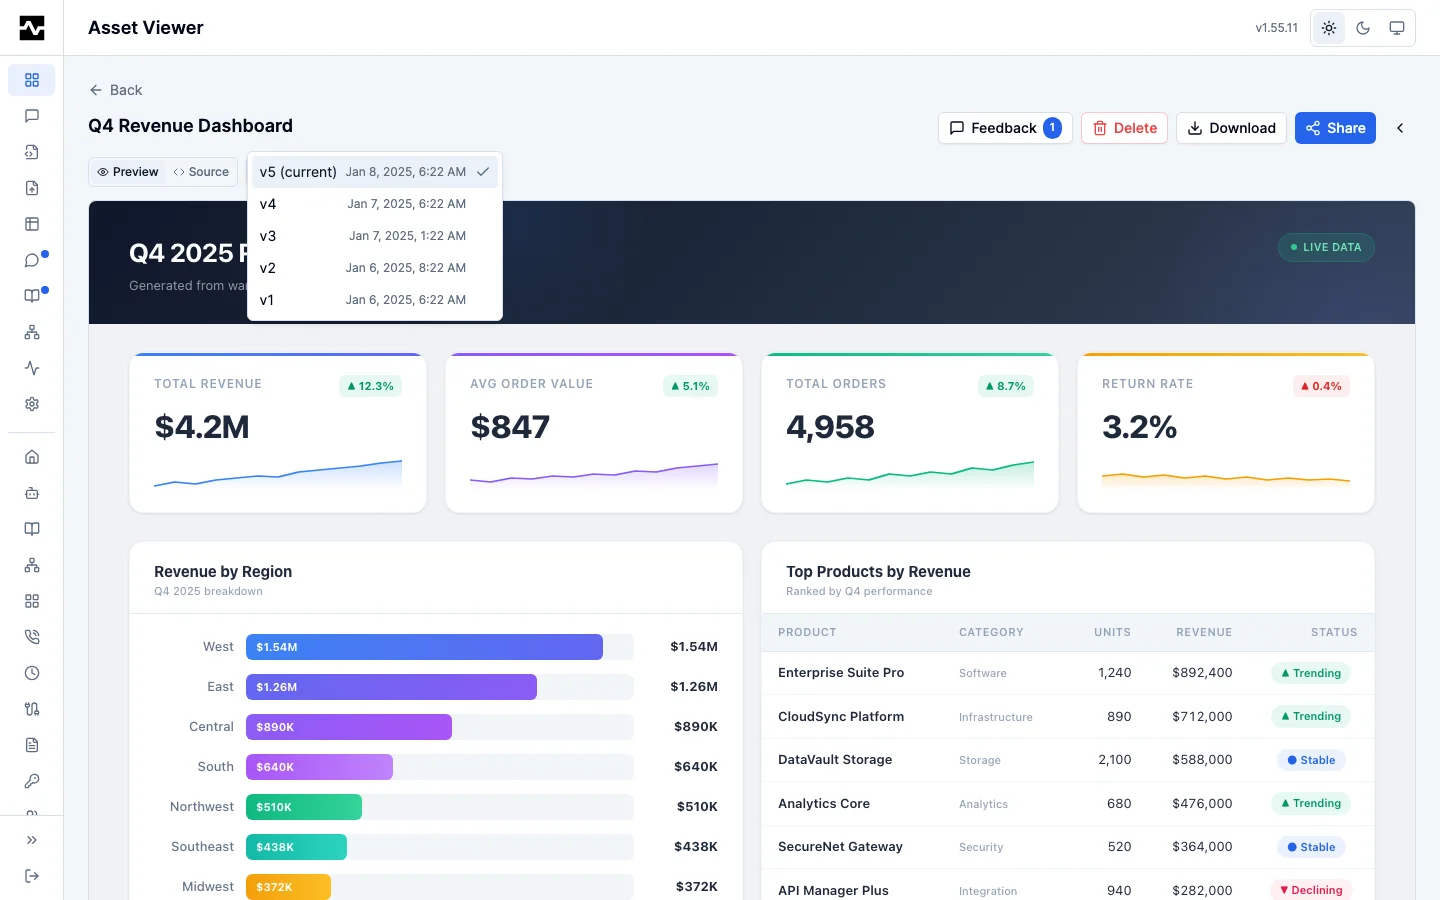Open the square chat message icon in sidebar

coord(32,116)
